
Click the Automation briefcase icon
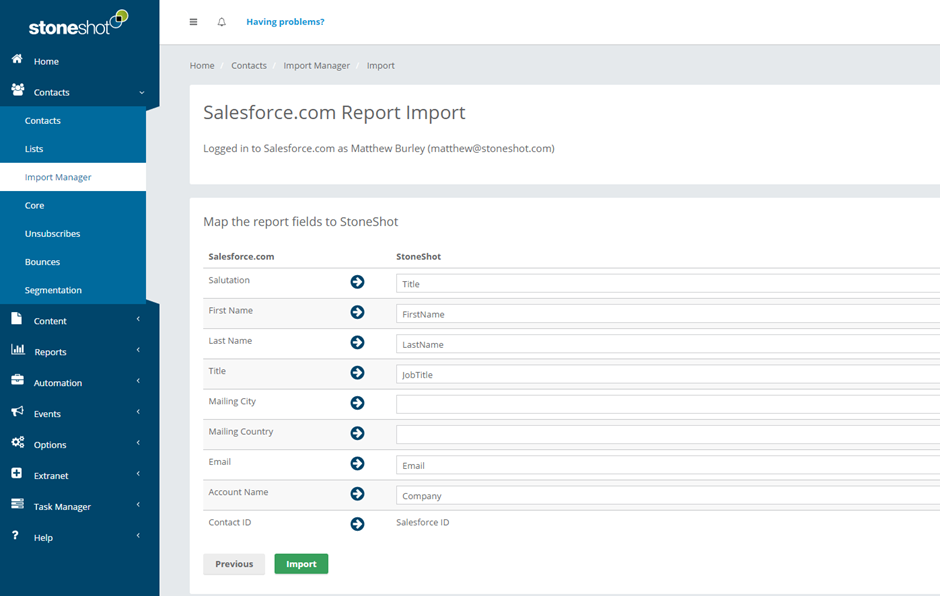tap(17, 380)
